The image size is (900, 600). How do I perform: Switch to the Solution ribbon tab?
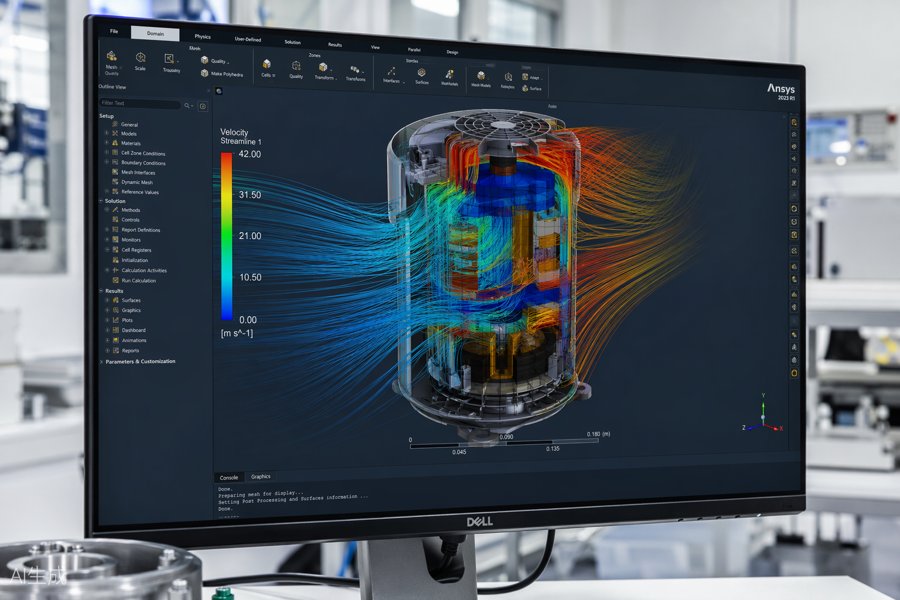coord(293,42)
